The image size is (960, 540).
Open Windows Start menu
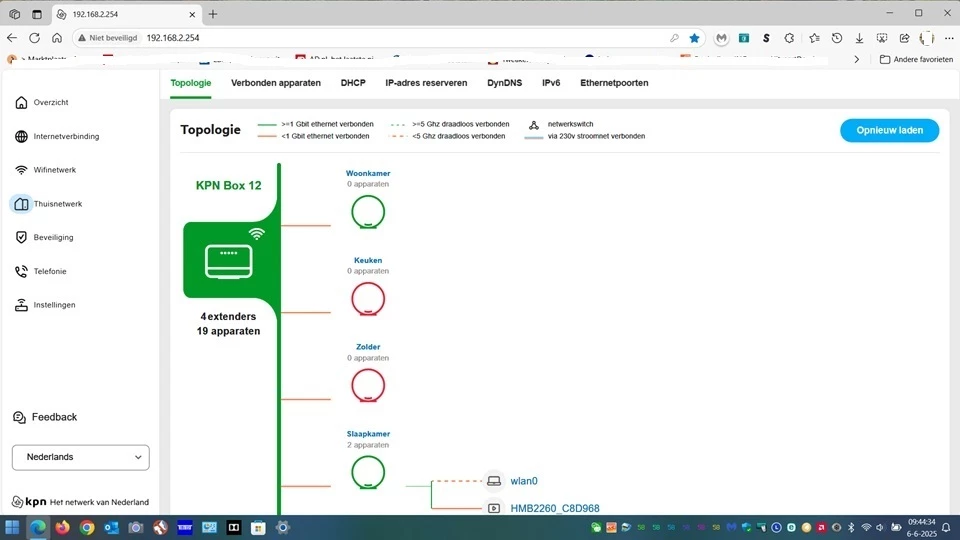pyautogui.click(x=12, y=527)
